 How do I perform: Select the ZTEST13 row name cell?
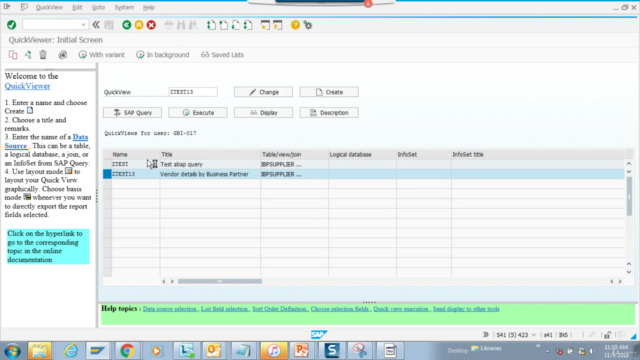(135, 174)
